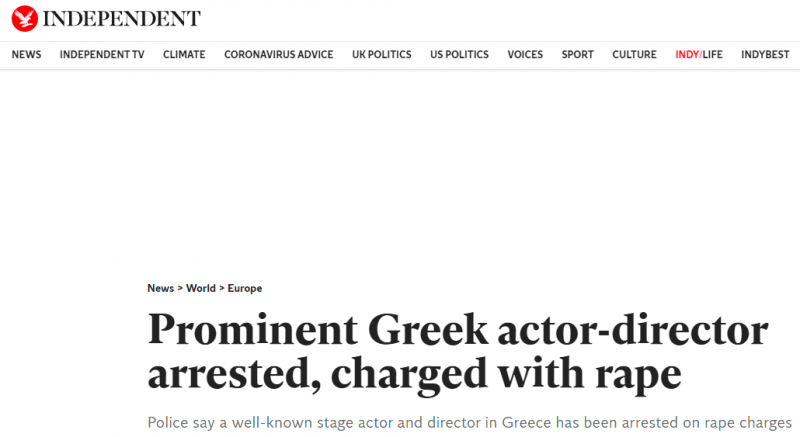Click the Europe breadcrumb link

(x=245, y=288)
